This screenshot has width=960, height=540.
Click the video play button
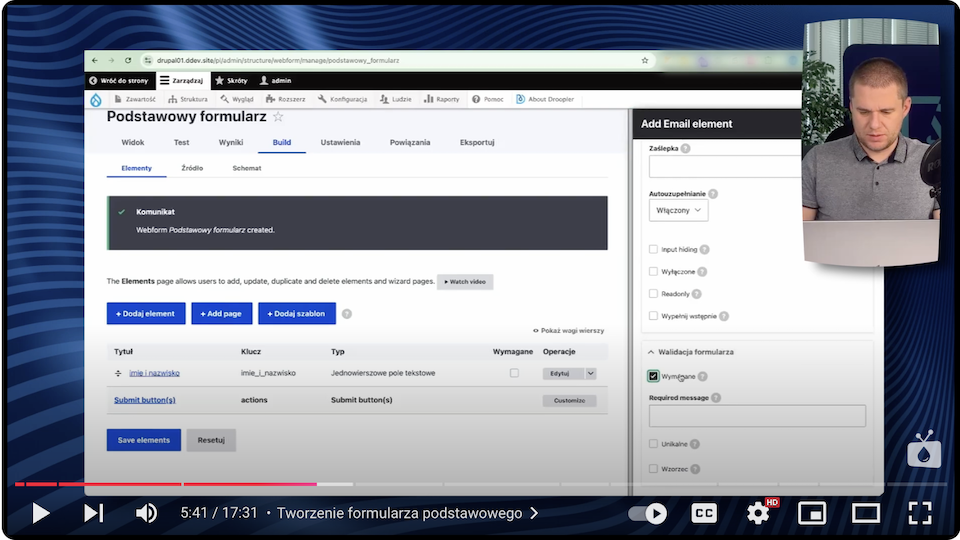click(41, 513)
